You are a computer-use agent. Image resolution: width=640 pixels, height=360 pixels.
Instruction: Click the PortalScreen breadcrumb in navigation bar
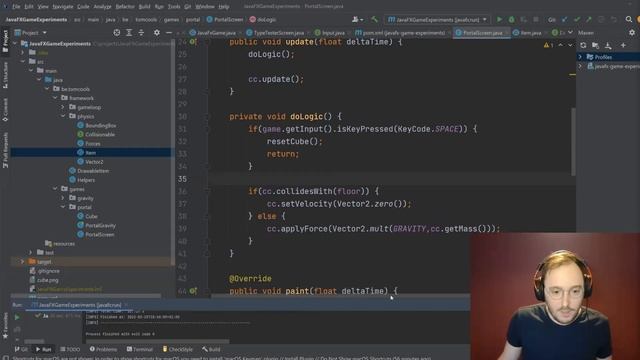(x=225, y=19)
